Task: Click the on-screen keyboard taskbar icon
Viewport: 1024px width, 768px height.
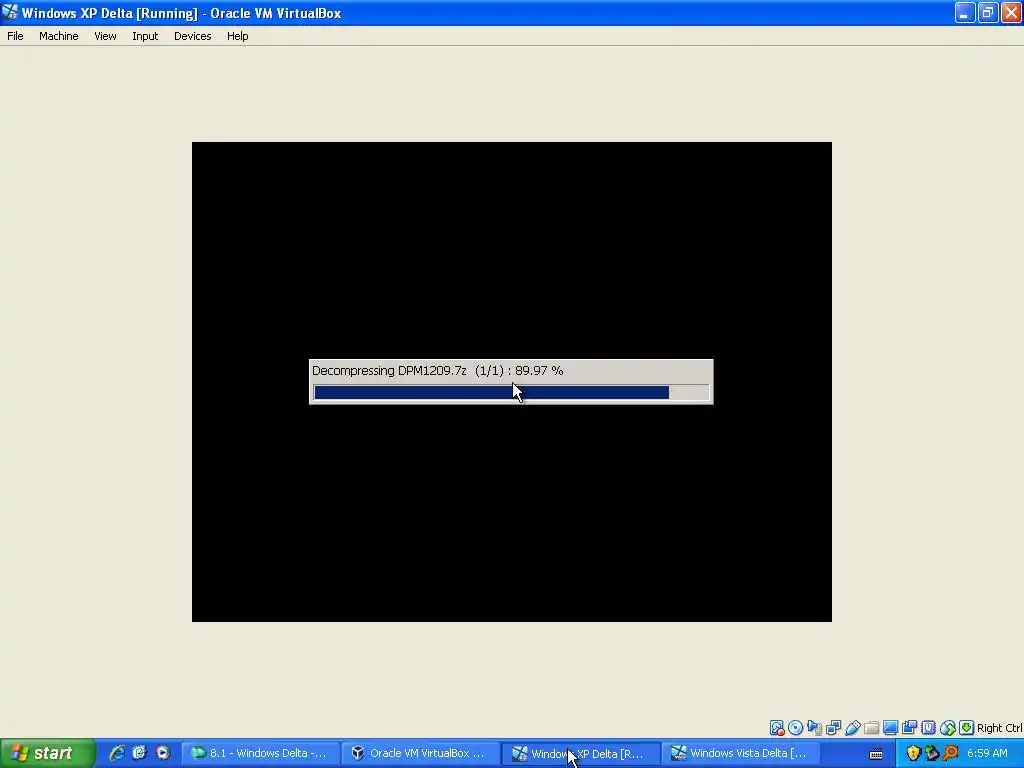Action: click(x=876, y=754)
